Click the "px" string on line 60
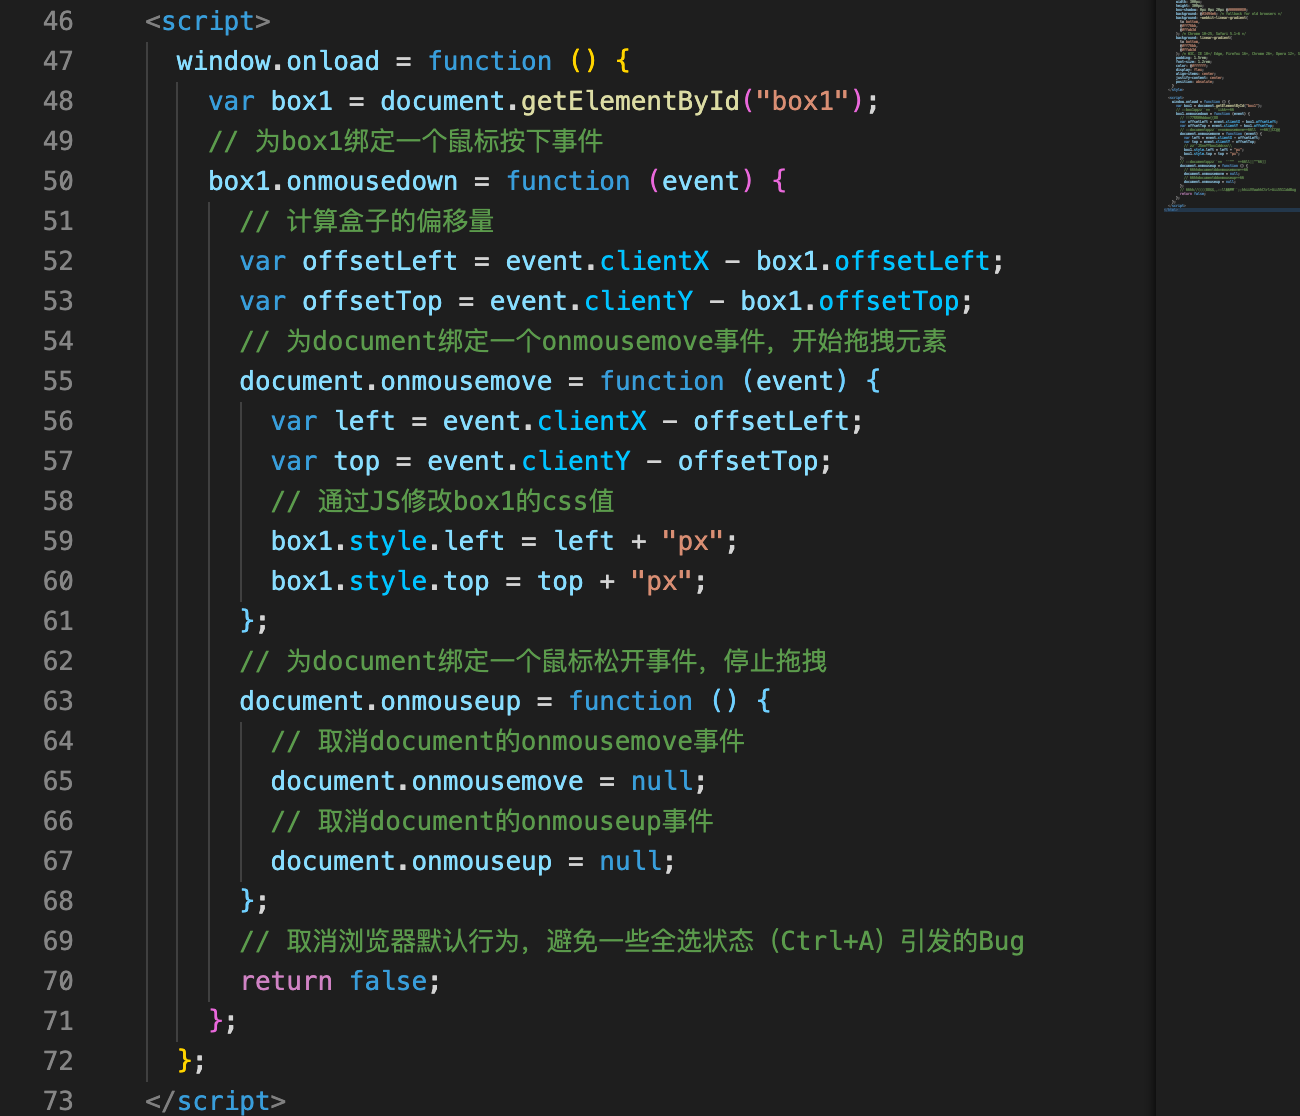 click(661, 581)
